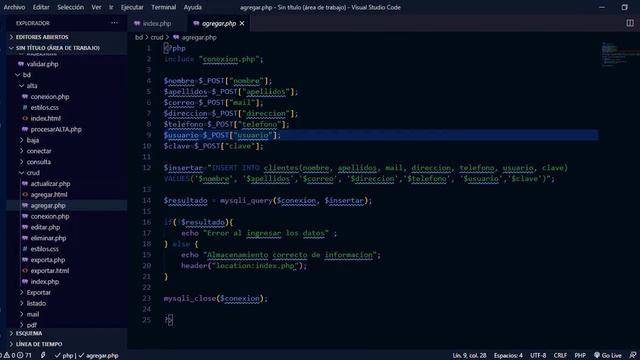Click the Espacios: 4 indentation setting
The width and height of the screenshot is (640, 360).
[508, 356]
